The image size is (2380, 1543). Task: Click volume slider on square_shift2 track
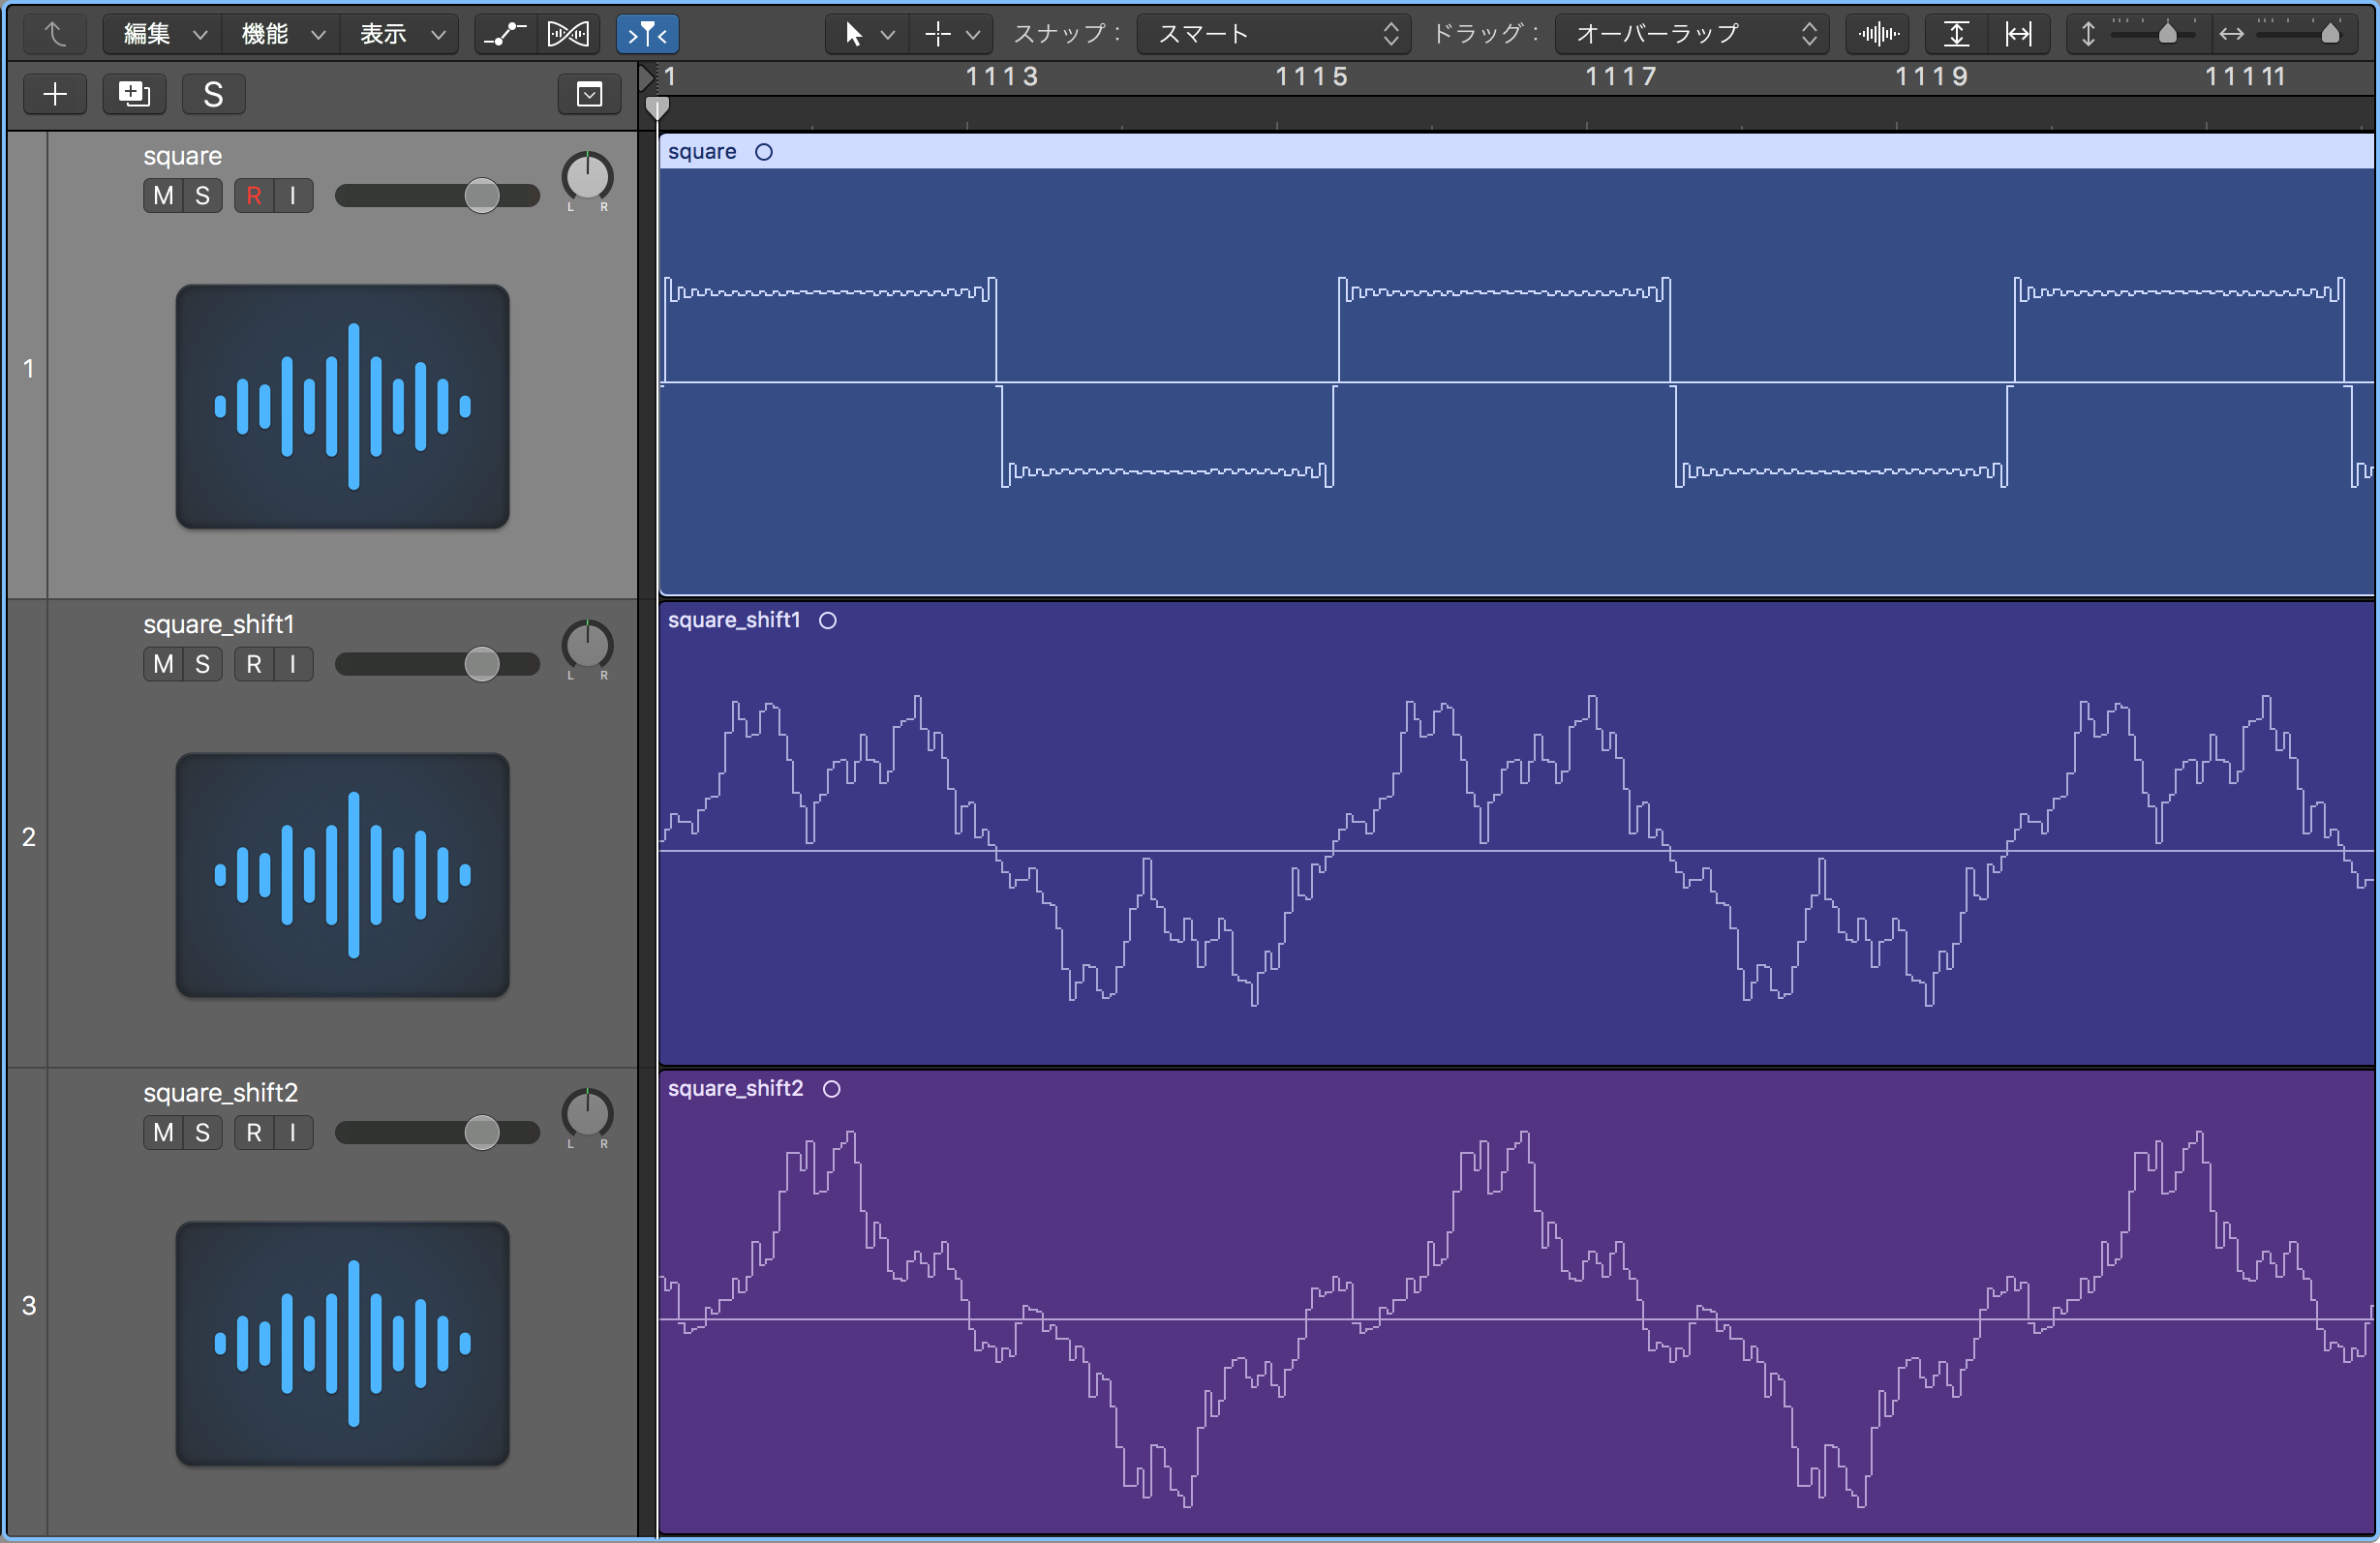pyautogui.click(x=437, y=1132)
